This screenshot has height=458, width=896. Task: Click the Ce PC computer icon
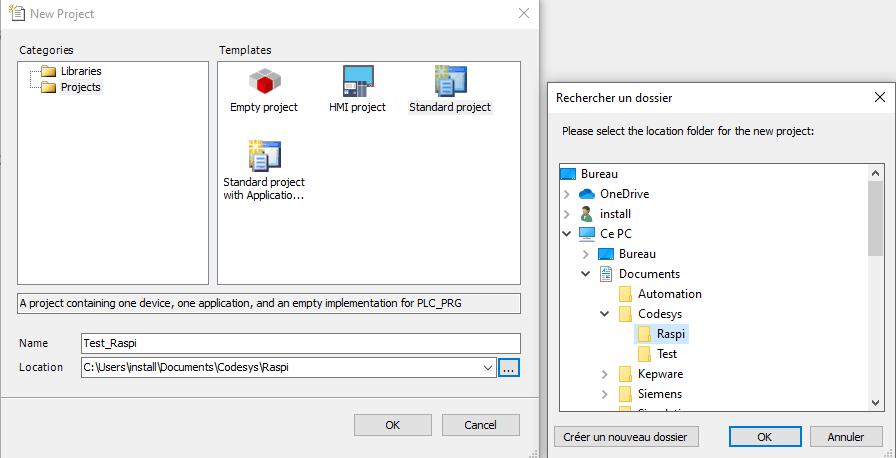587,234
